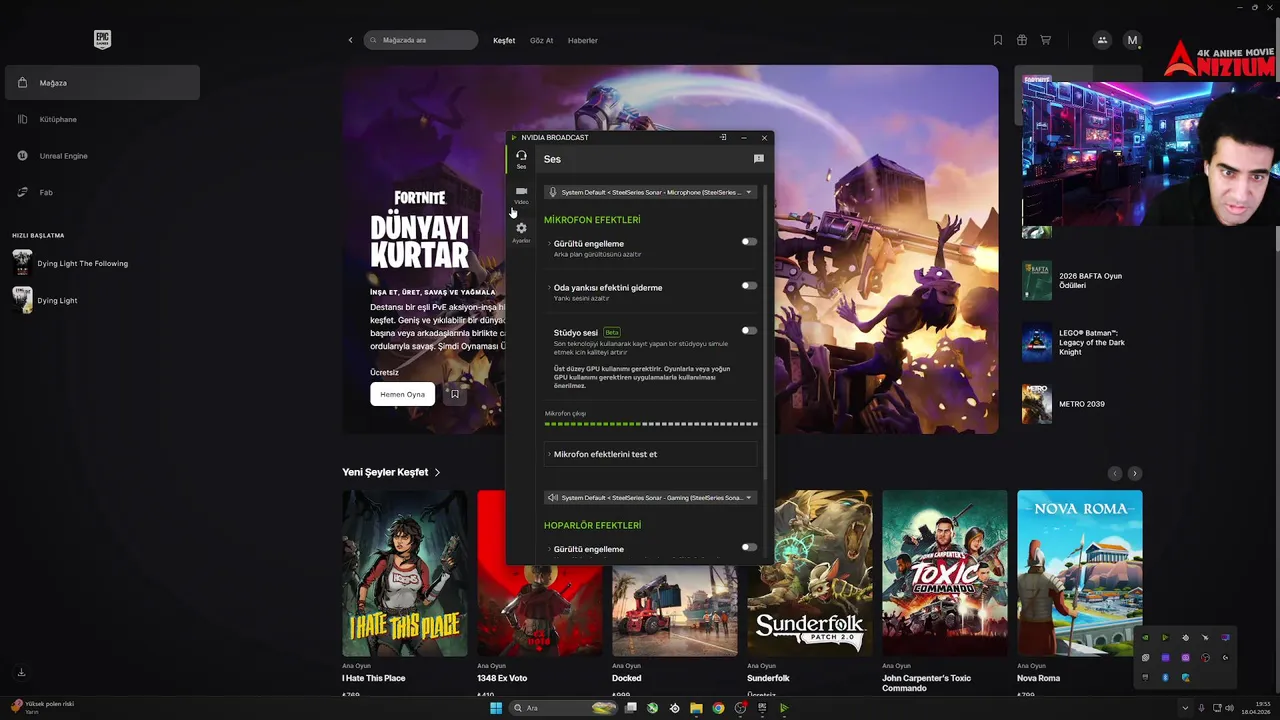Open the Ses (audio) tab in NVIDIA Broadcast

coord(521,158)
